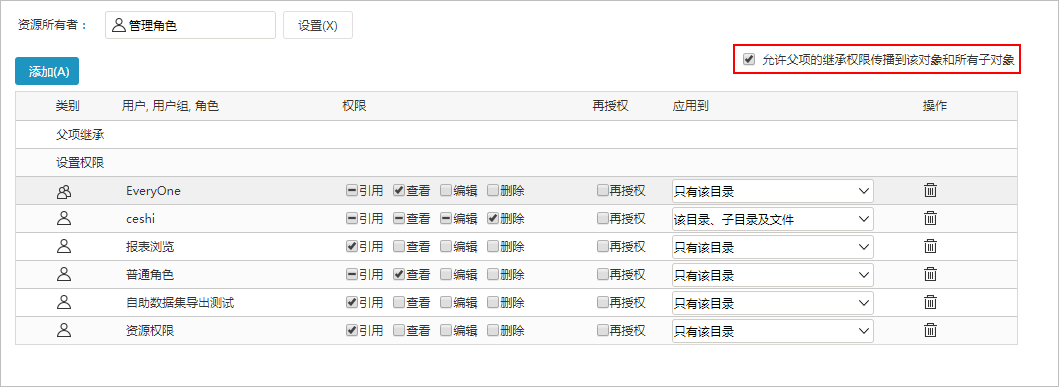Viewport: 1059px width, 387px height.
Task: Check 再授权 for 资源权限 row
Action: 603,330
